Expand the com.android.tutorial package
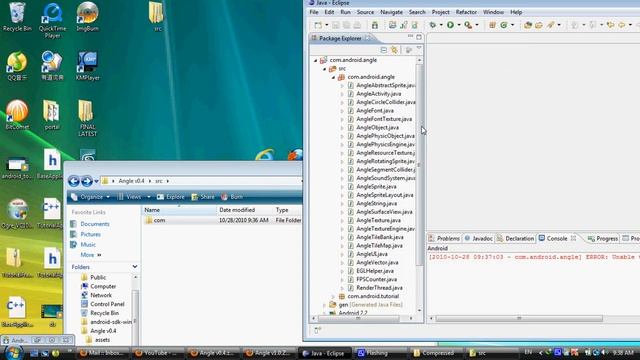 click(333, 296)
